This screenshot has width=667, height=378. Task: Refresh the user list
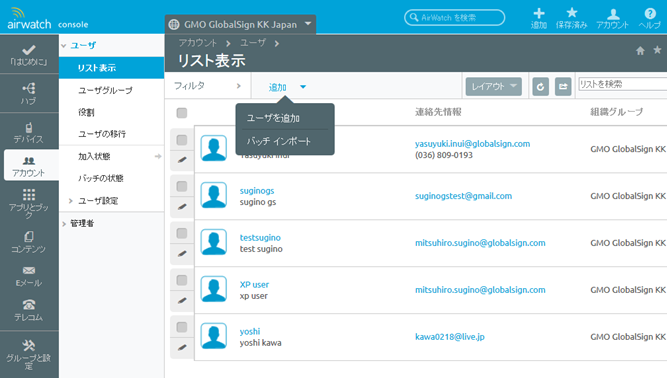(540, 87)
